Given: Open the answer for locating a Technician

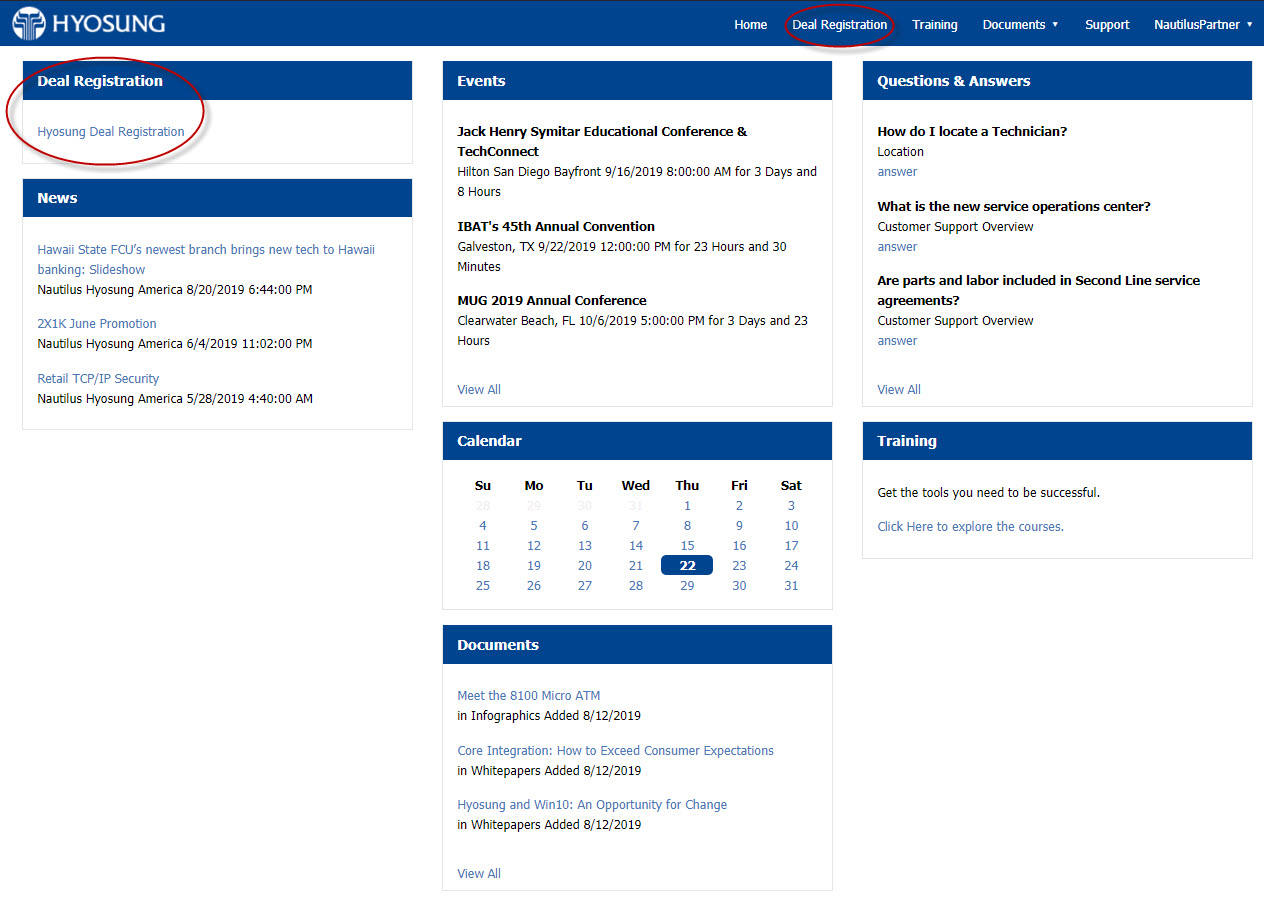Looking at the screenshot, I should pos(897,171).
